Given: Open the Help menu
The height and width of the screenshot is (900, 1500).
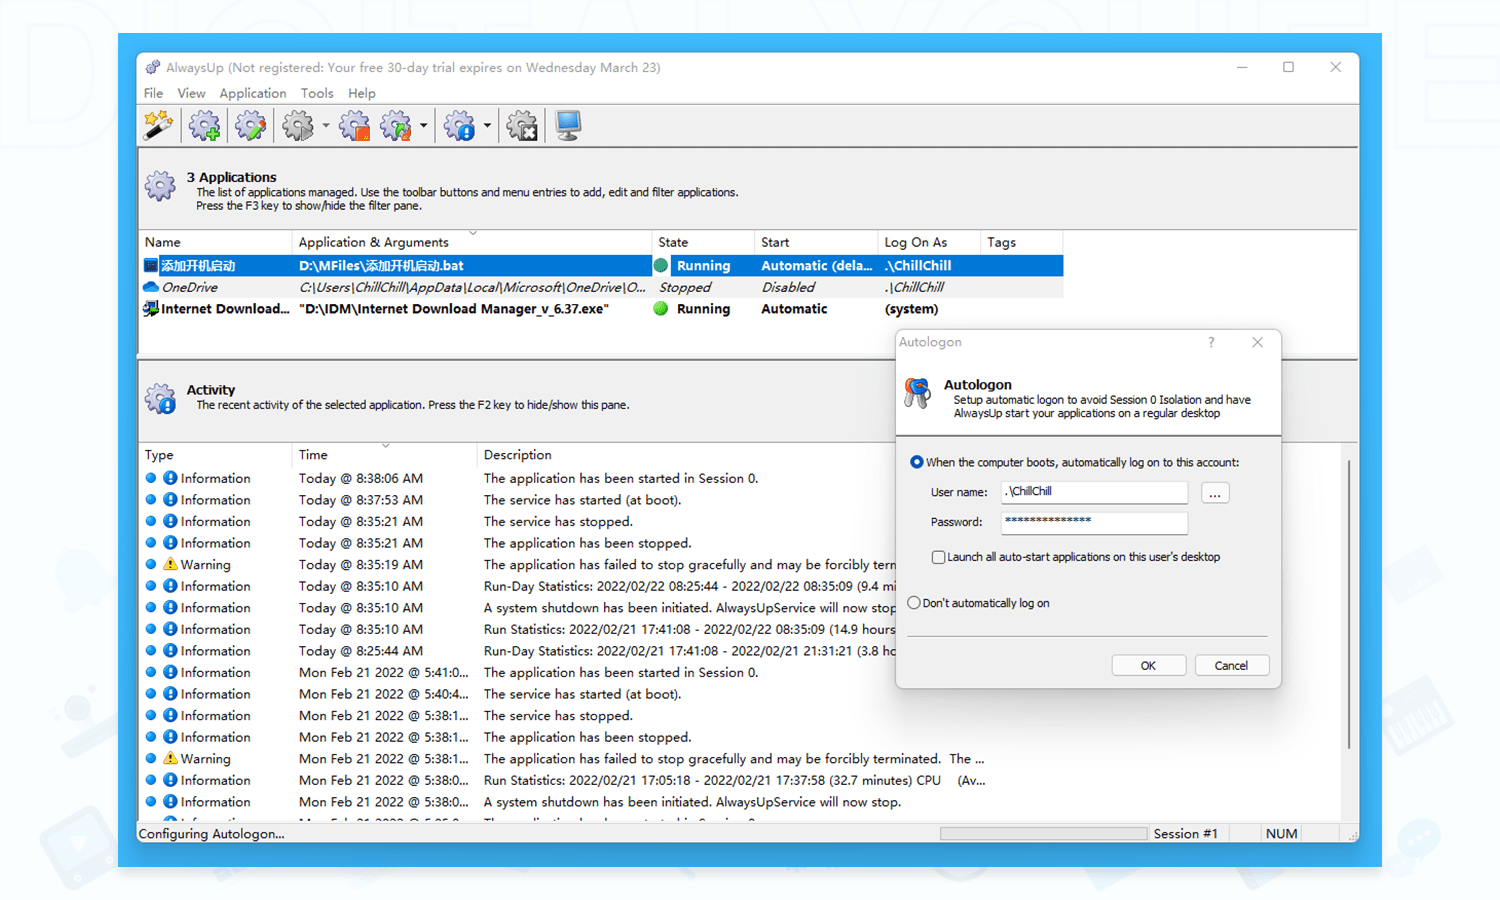Looking at the screenshot, I should click(x=362, y=93).
